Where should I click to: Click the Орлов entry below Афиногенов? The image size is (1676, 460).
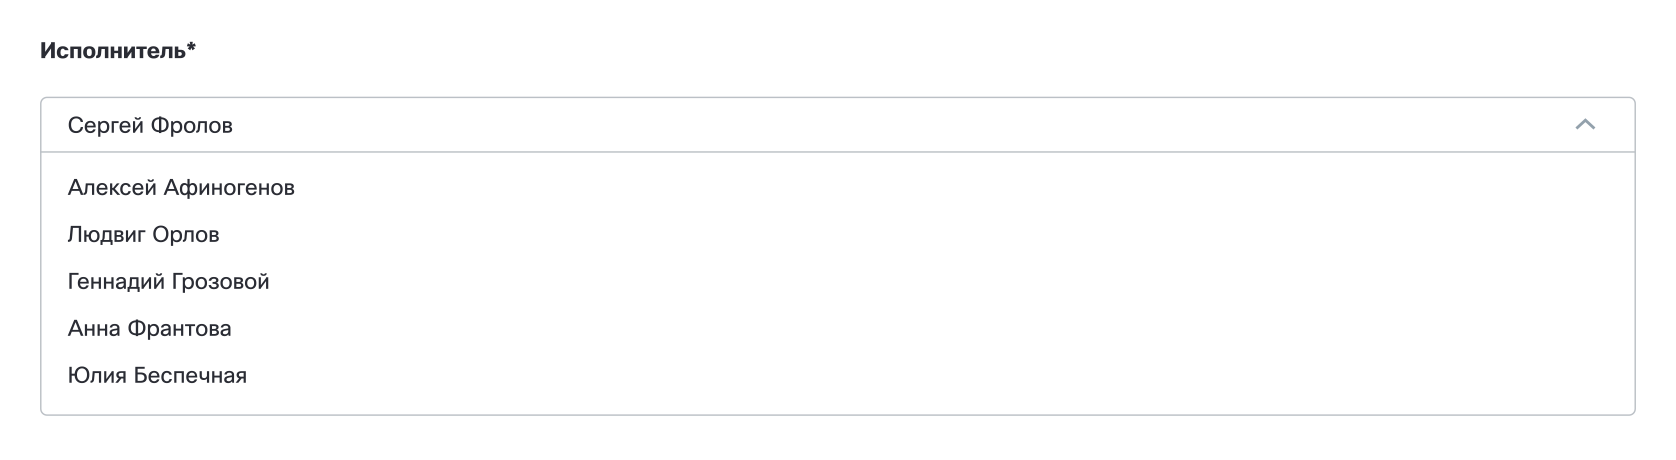pos(143,235)
